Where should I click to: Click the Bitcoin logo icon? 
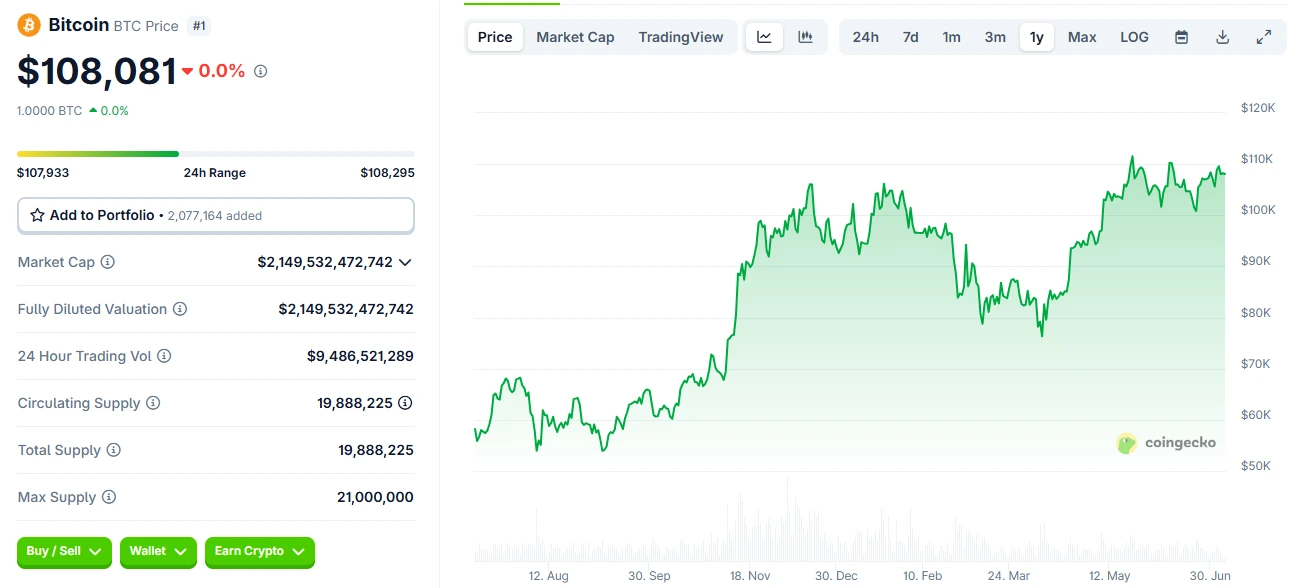coord(28,25)
